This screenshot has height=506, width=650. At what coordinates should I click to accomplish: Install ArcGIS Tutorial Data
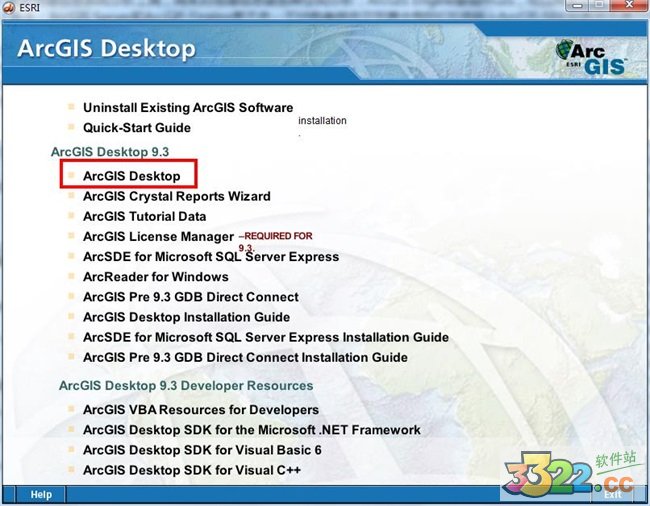coord(144,216)
